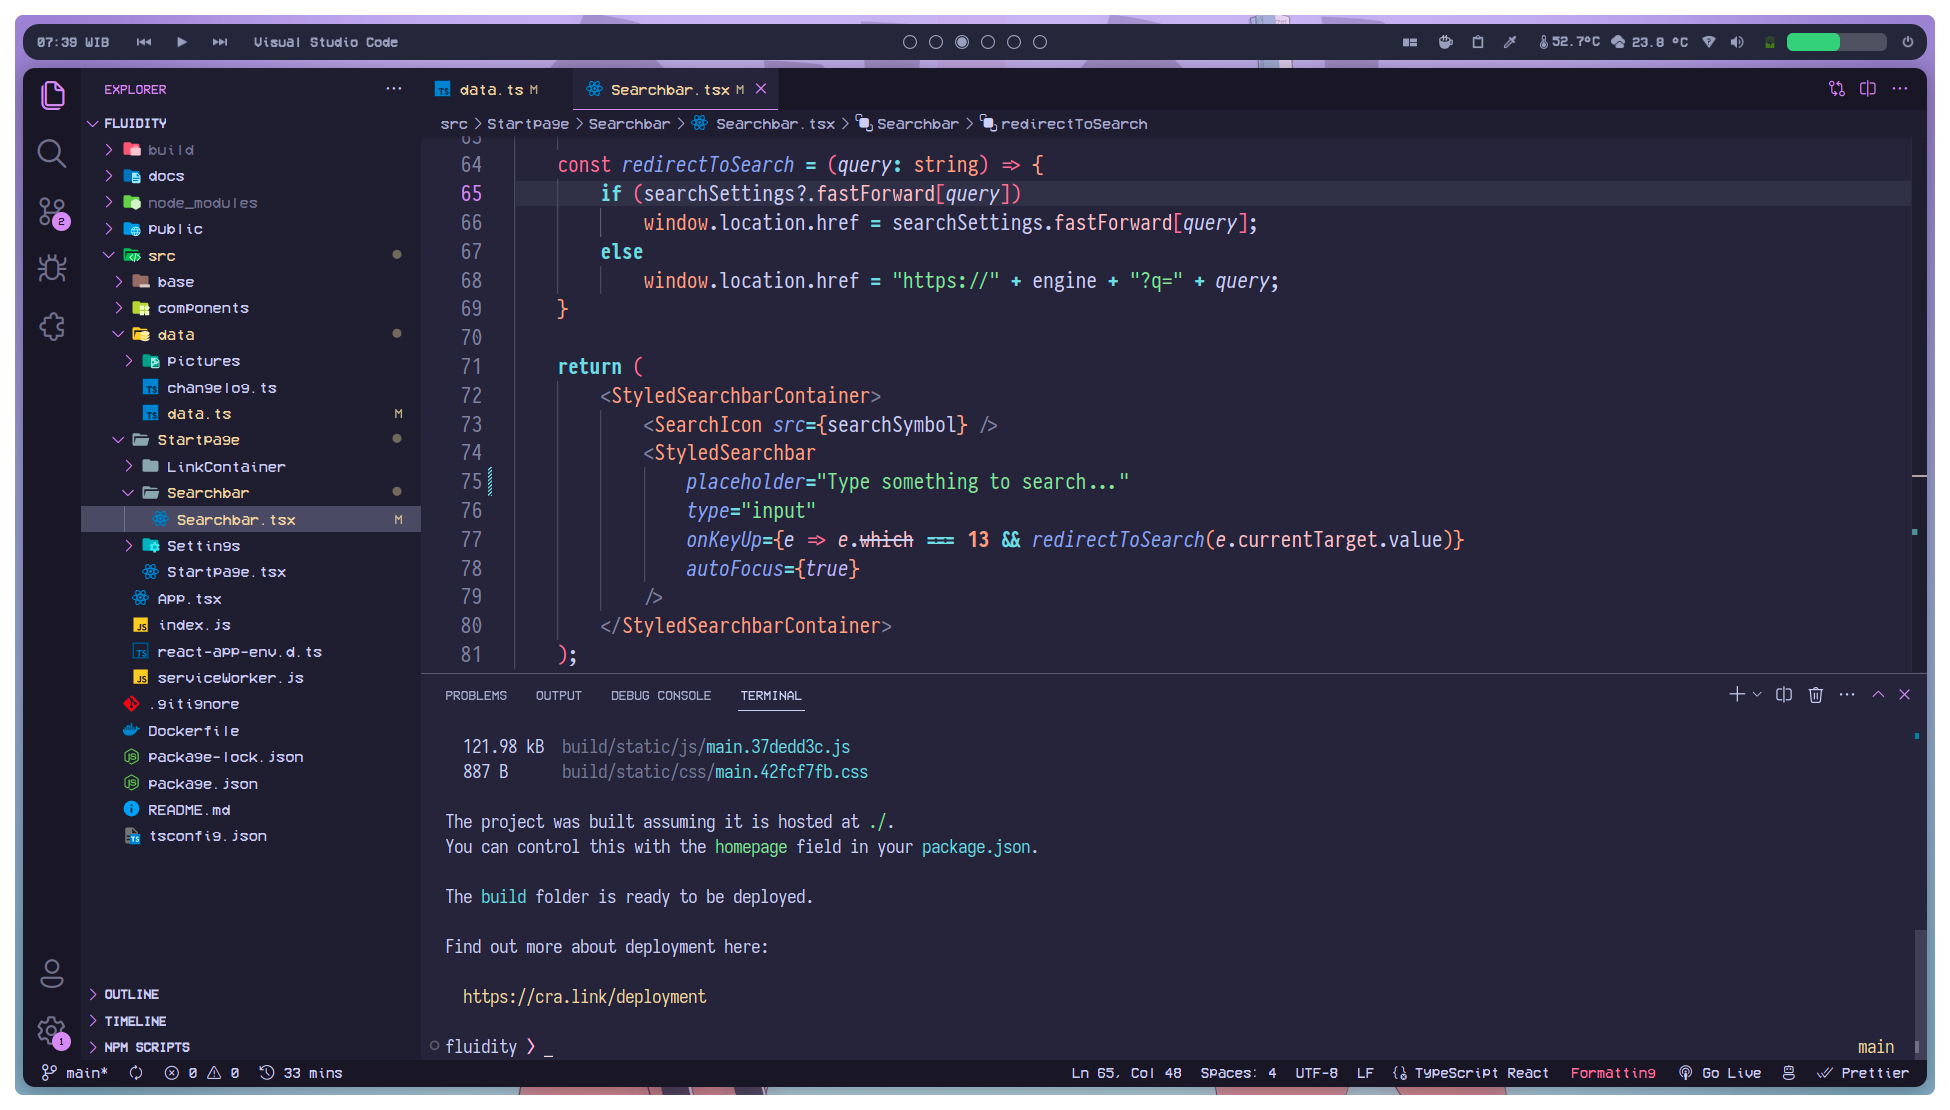Open Accounts icon in activity bar

[x=52, y=972]
